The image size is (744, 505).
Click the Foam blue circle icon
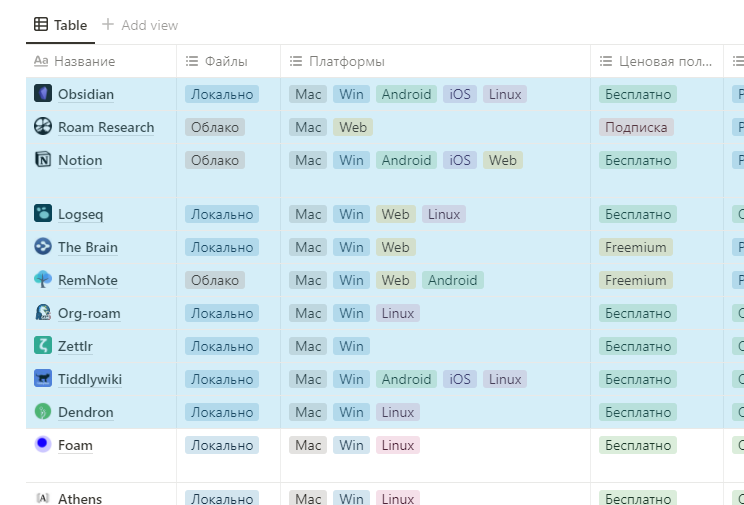43,444
